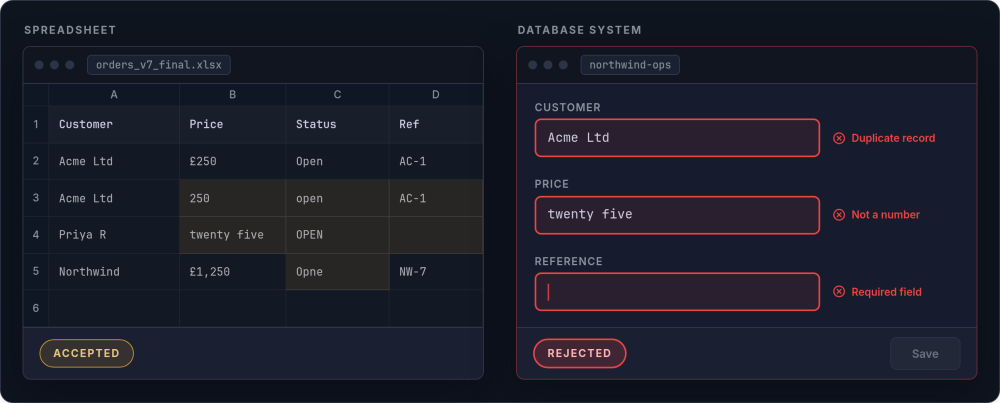Select column C header
The width and height of the screenshot is (1000, 403).
click(x=337, y=95)
